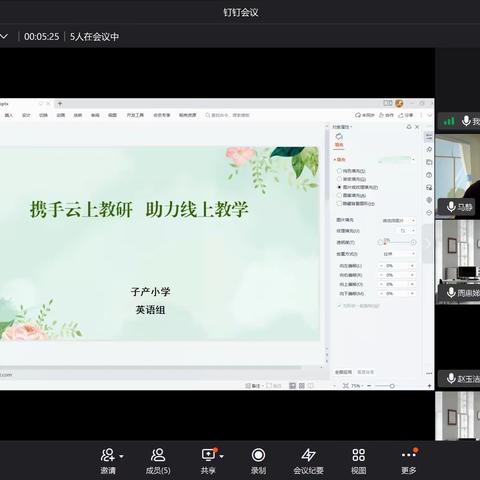Switch to slide sorter grid view
The width and height of the screenshot is (480, 480).
[302, 386]
